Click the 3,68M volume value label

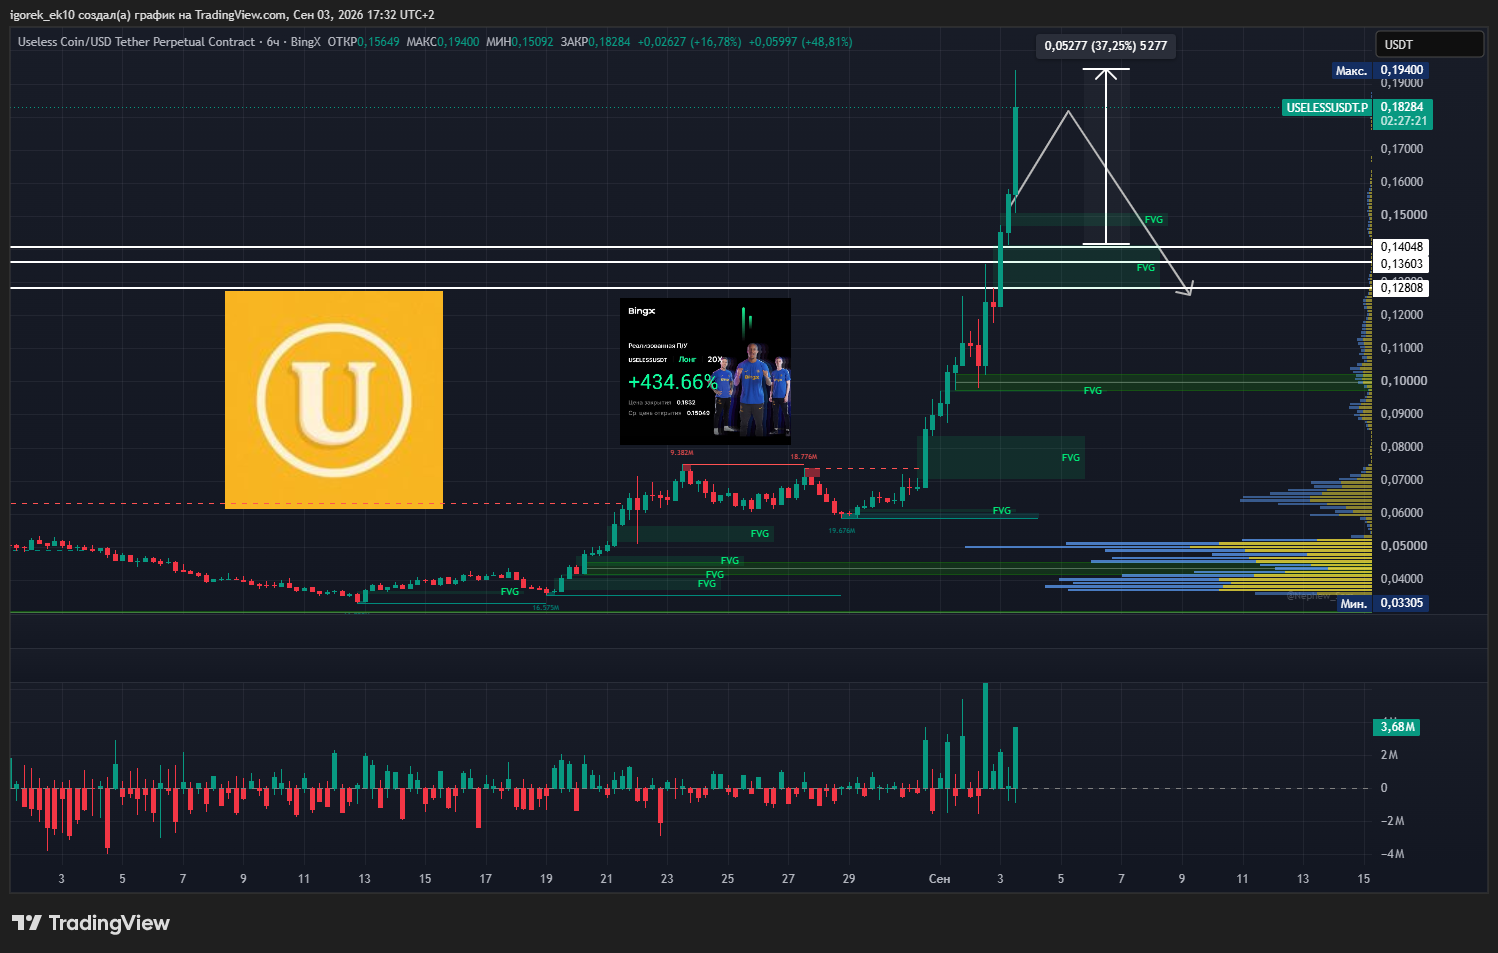(1398, 727)
